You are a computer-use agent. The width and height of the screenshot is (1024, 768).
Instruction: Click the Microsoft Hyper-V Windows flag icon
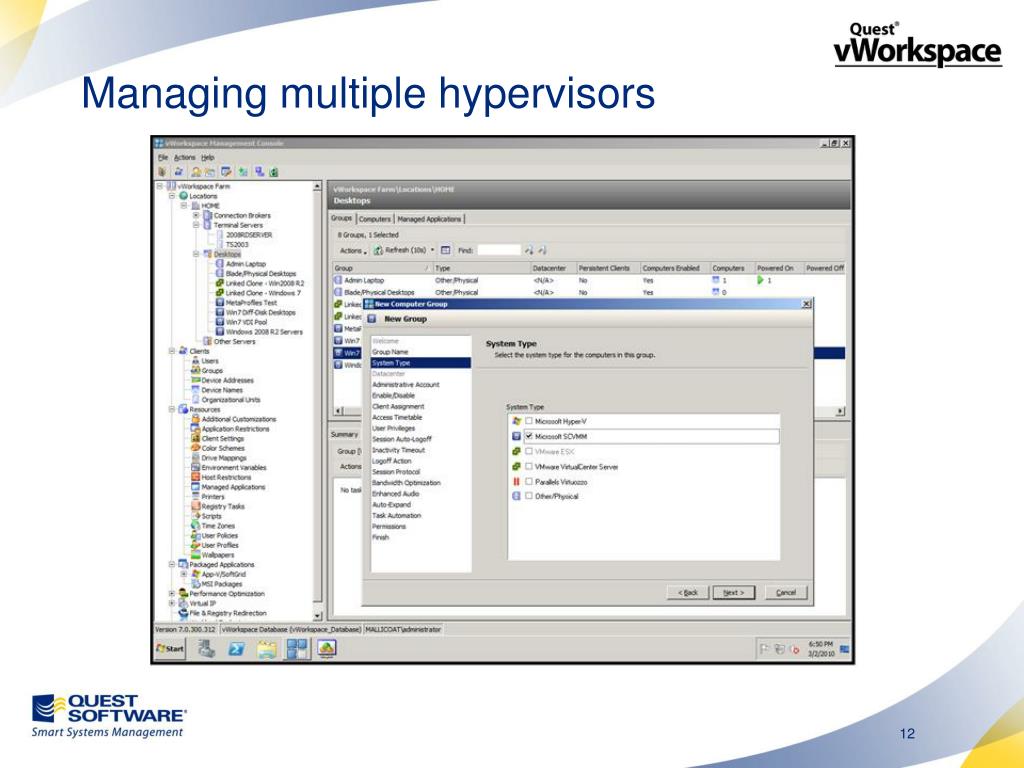tap(517, 421)
